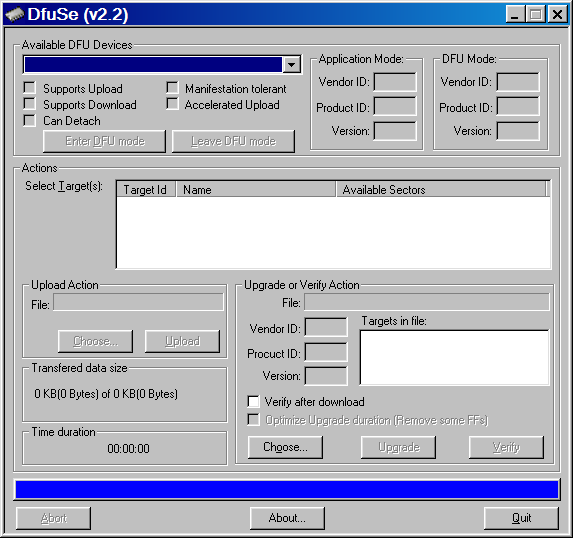Screen dimensions: 573x538
Task: Click the Upgrade or Verify File field
Action: [x=427, y=302]
